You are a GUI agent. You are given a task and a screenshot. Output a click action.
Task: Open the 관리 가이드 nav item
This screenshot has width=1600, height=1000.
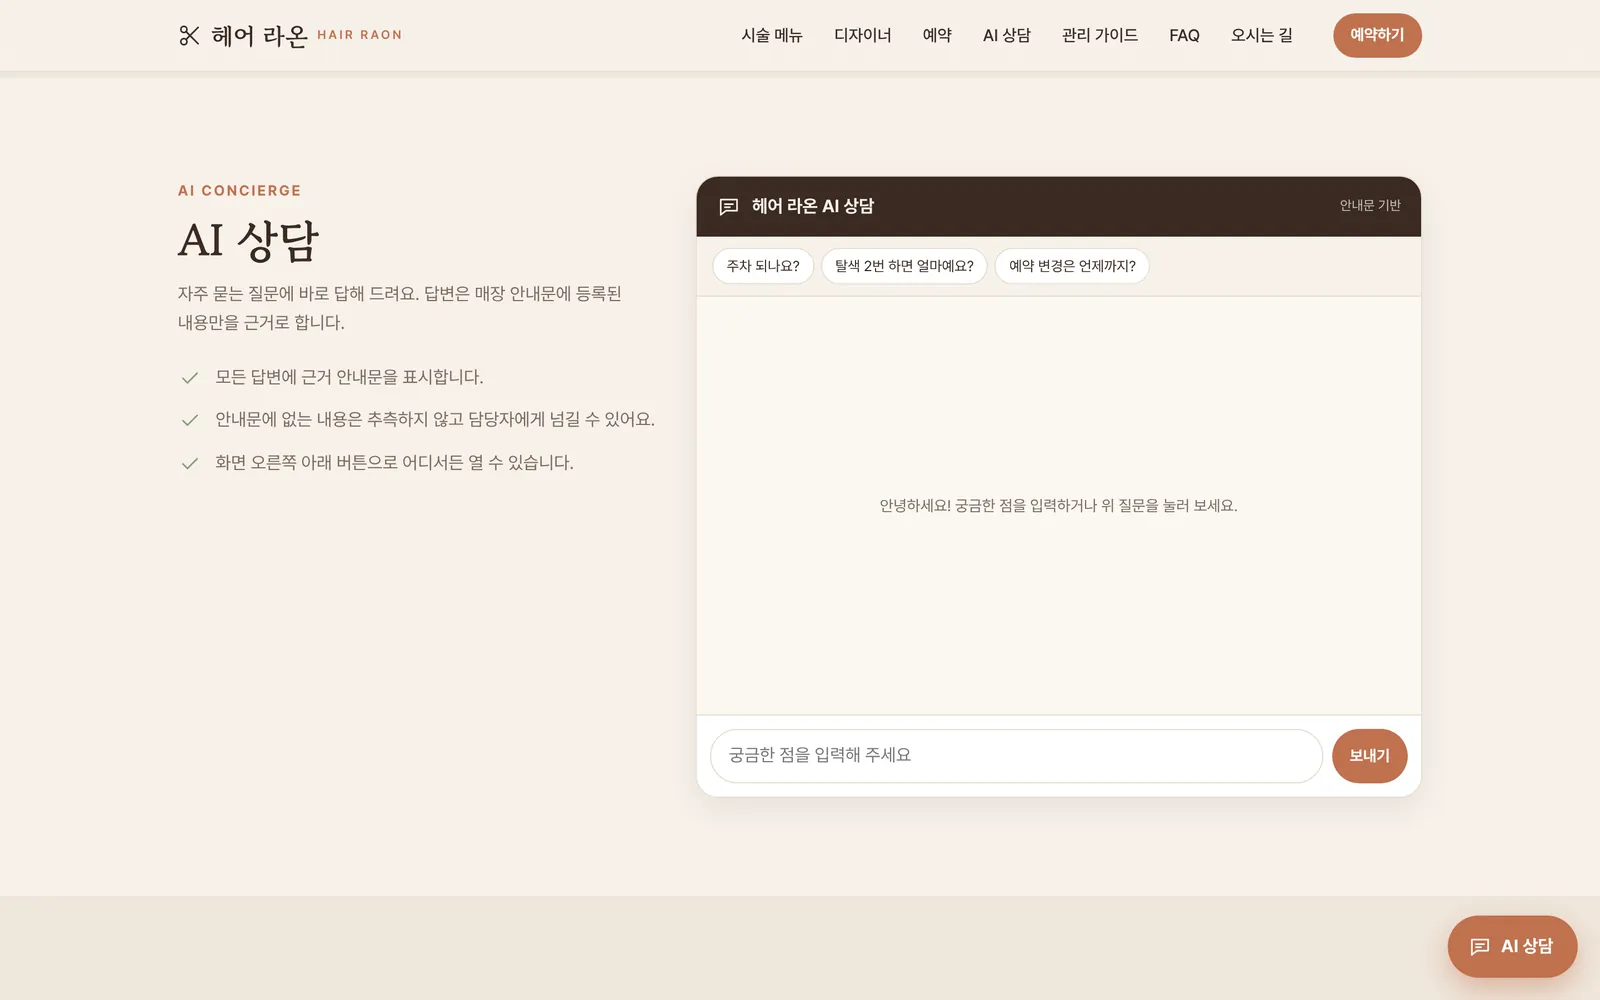click(x=1100, y=35)
